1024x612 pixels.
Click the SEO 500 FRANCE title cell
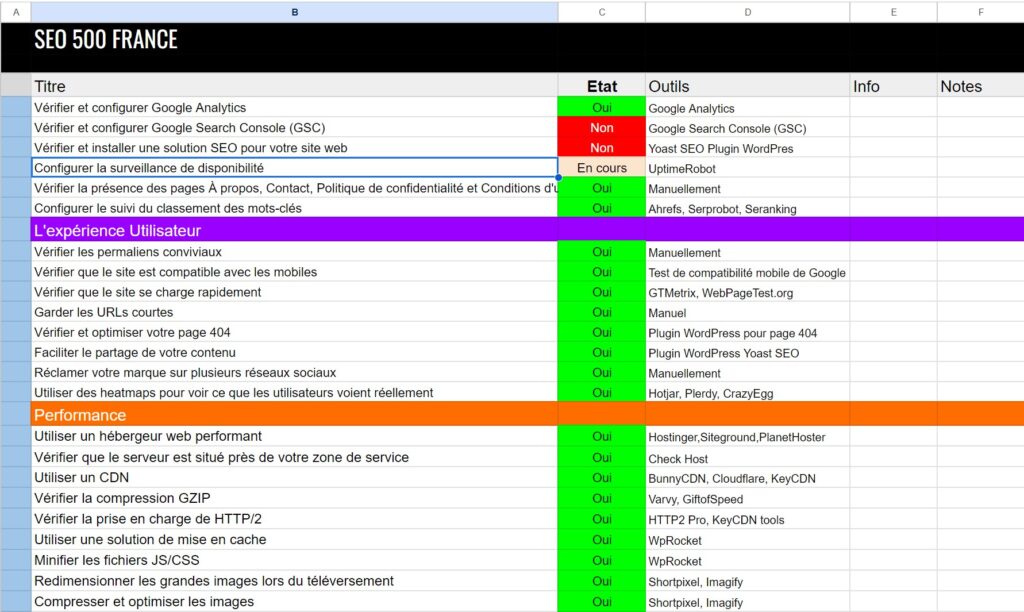(x=295, y=47)
